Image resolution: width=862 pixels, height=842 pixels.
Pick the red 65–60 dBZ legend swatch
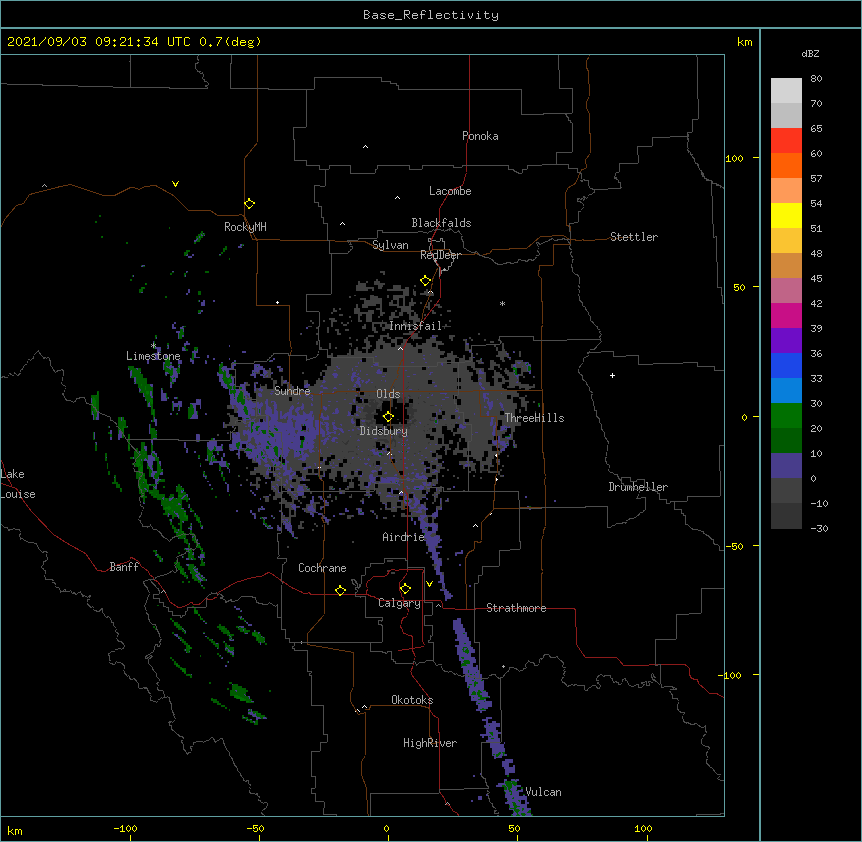(x=786, y=141)
